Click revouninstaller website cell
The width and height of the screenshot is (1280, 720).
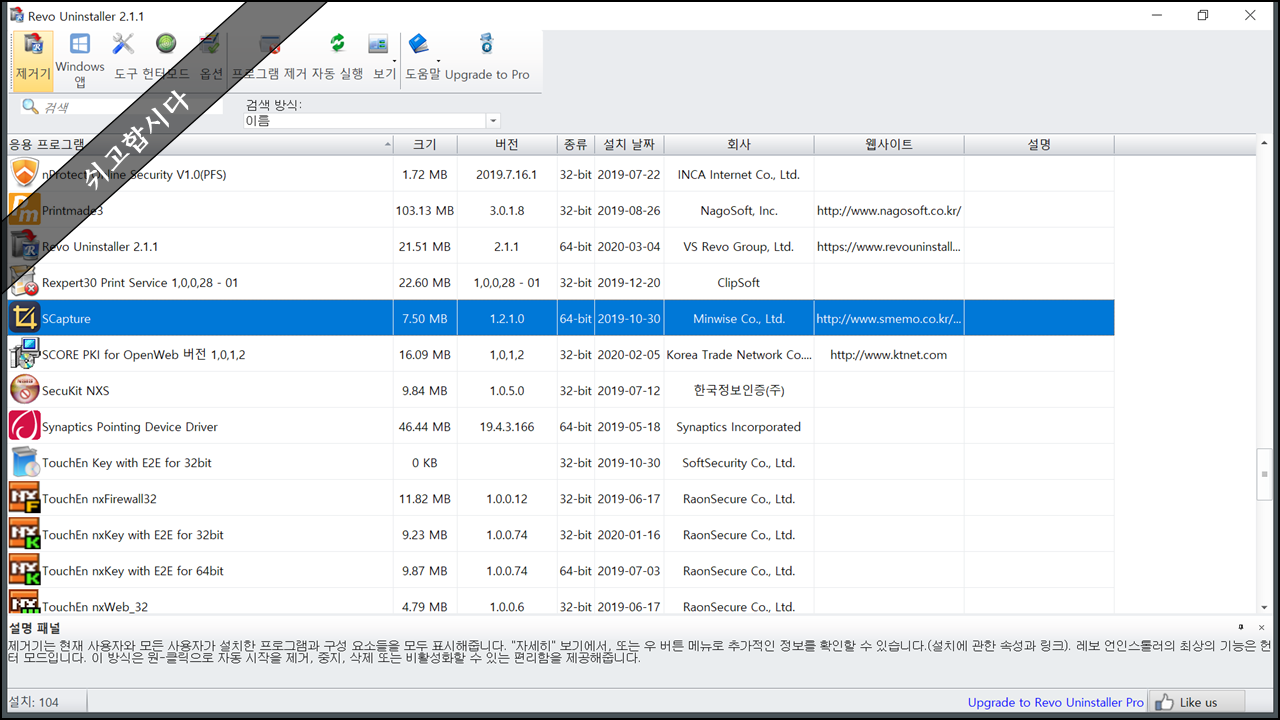tap(889, 247)
